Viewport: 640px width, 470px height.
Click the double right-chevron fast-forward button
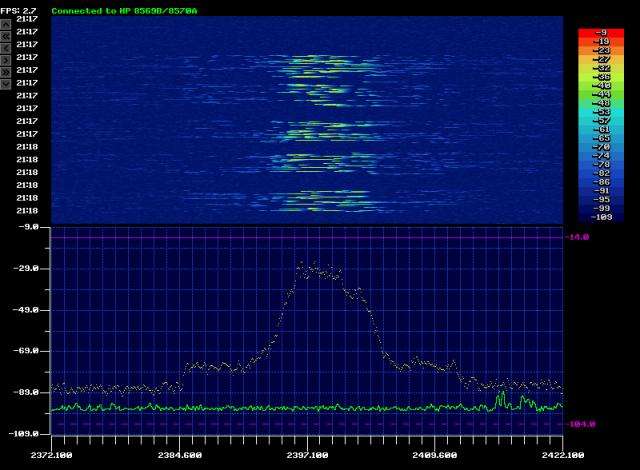[5, 72]
